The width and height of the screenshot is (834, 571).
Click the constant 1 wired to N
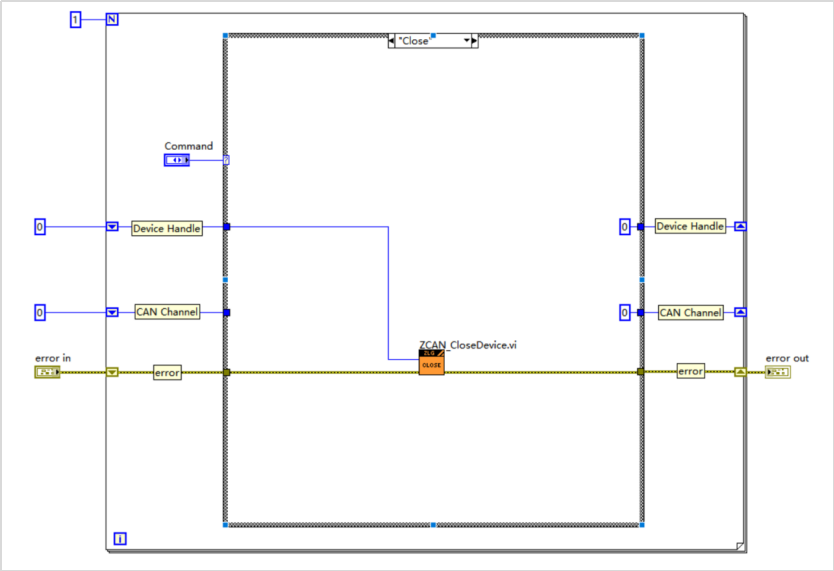click(x=76, y=20)
